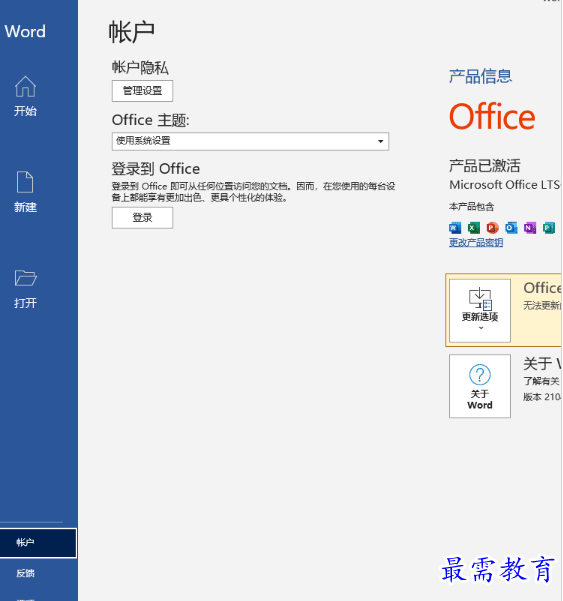This screenshot has width=563, height=601.
Task: Click the Outlook product icon
Action: [x=511, y=228]
